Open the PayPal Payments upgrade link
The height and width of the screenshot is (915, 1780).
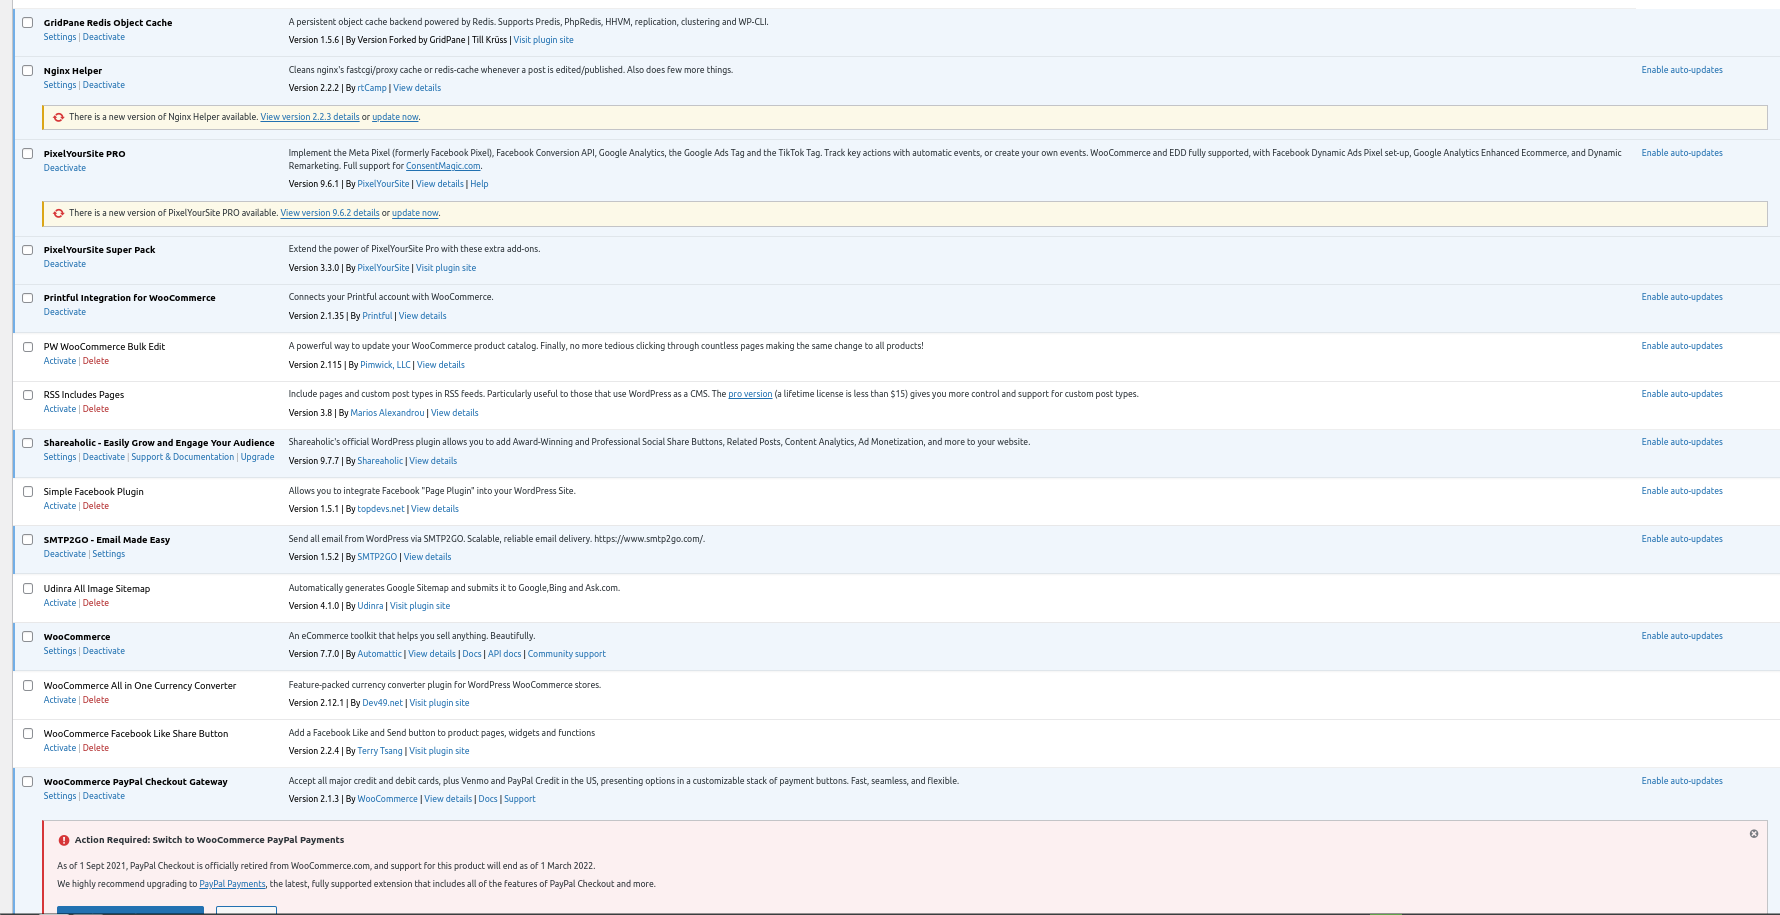[232, 884]
